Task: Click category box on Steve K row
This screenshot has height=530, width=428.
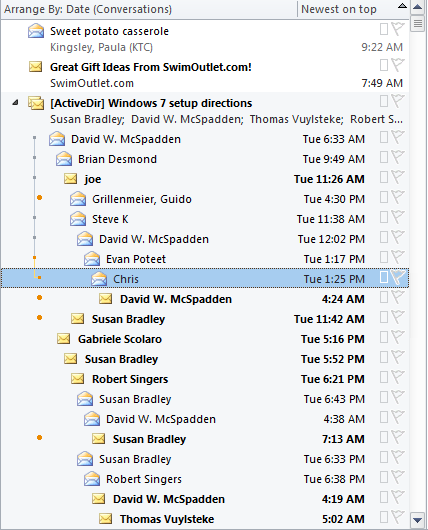Action: coord(384,217)
